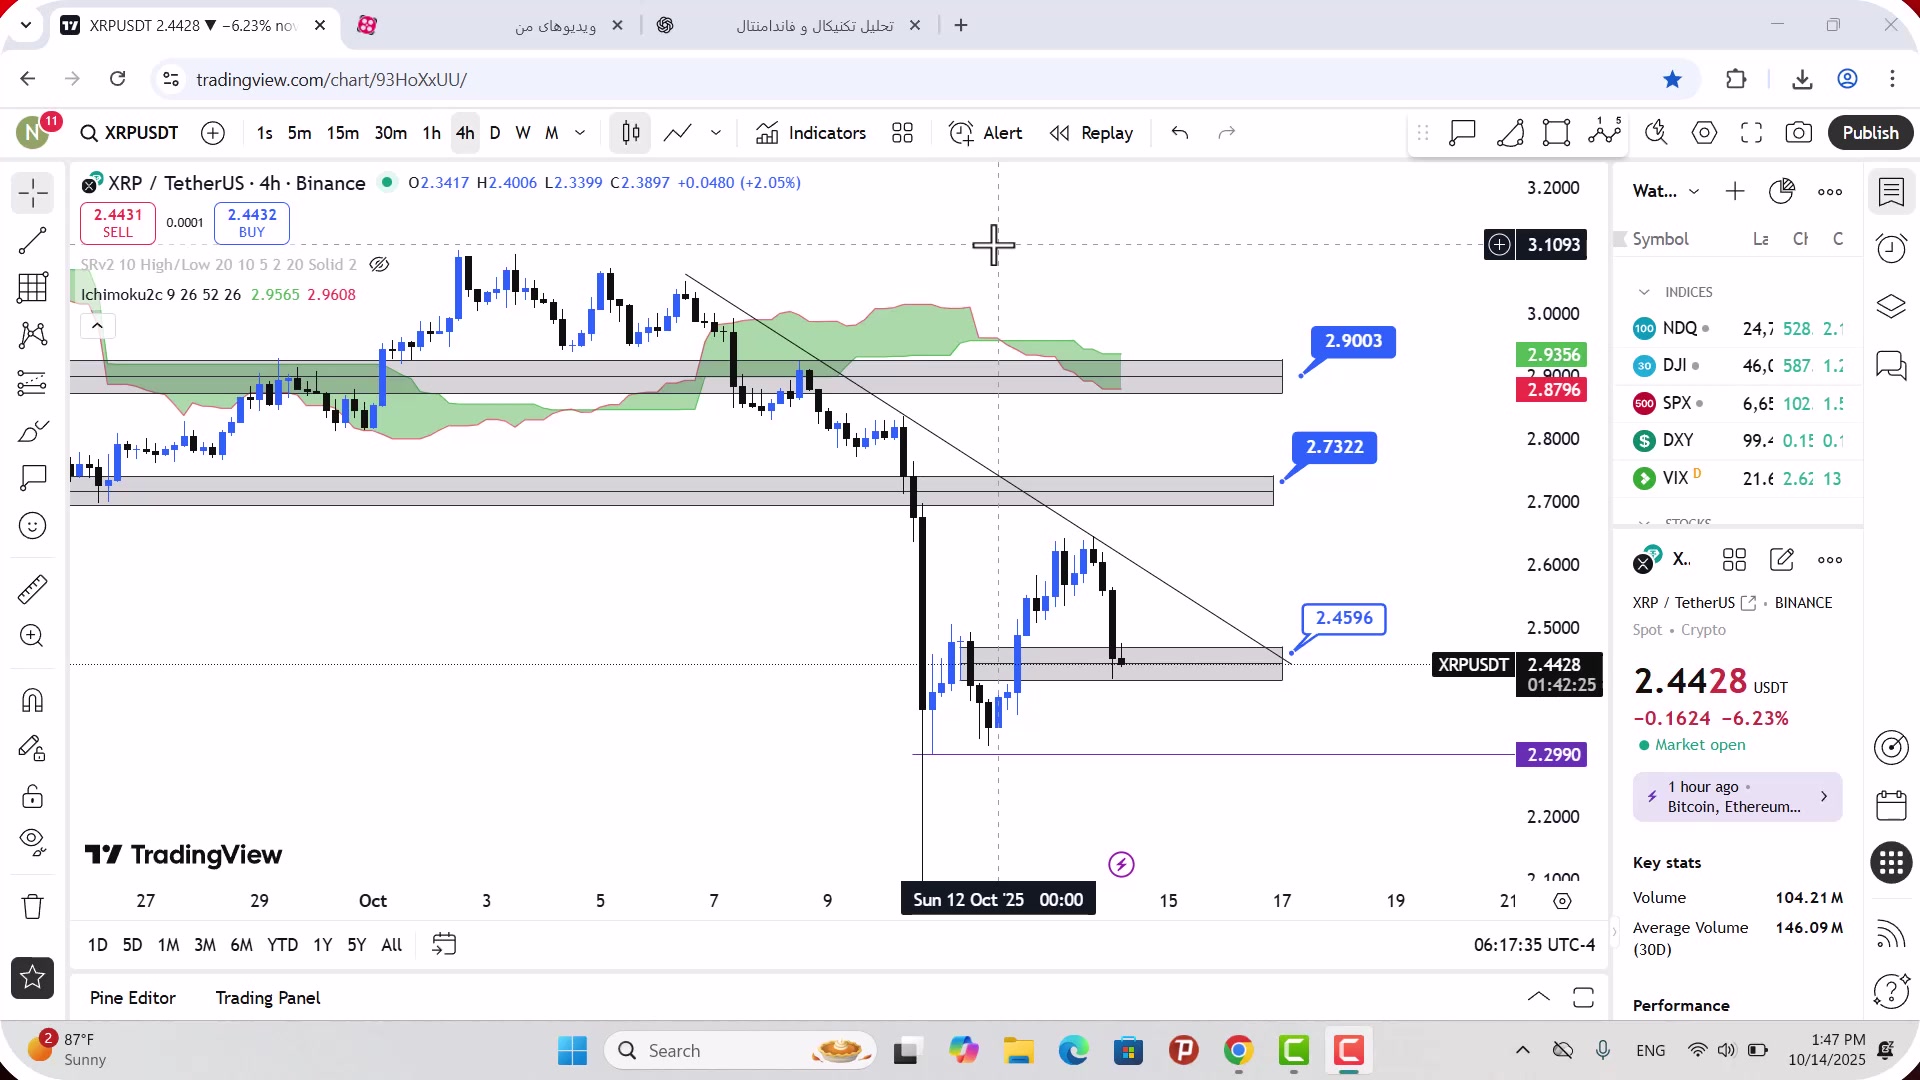1920x1080 pixels.
Task: Activate the zoom in tool
Action: tap(32, 636)
